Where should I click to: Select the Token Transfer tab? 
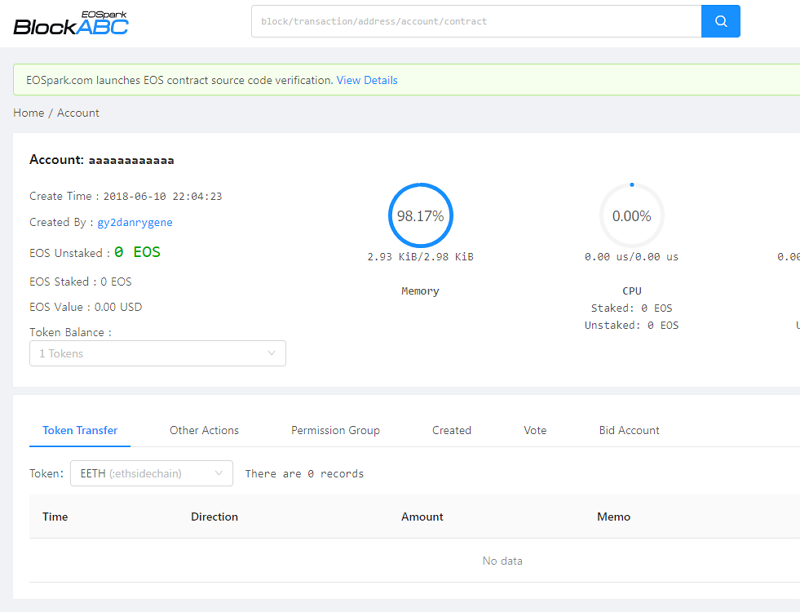click(80, 430)
